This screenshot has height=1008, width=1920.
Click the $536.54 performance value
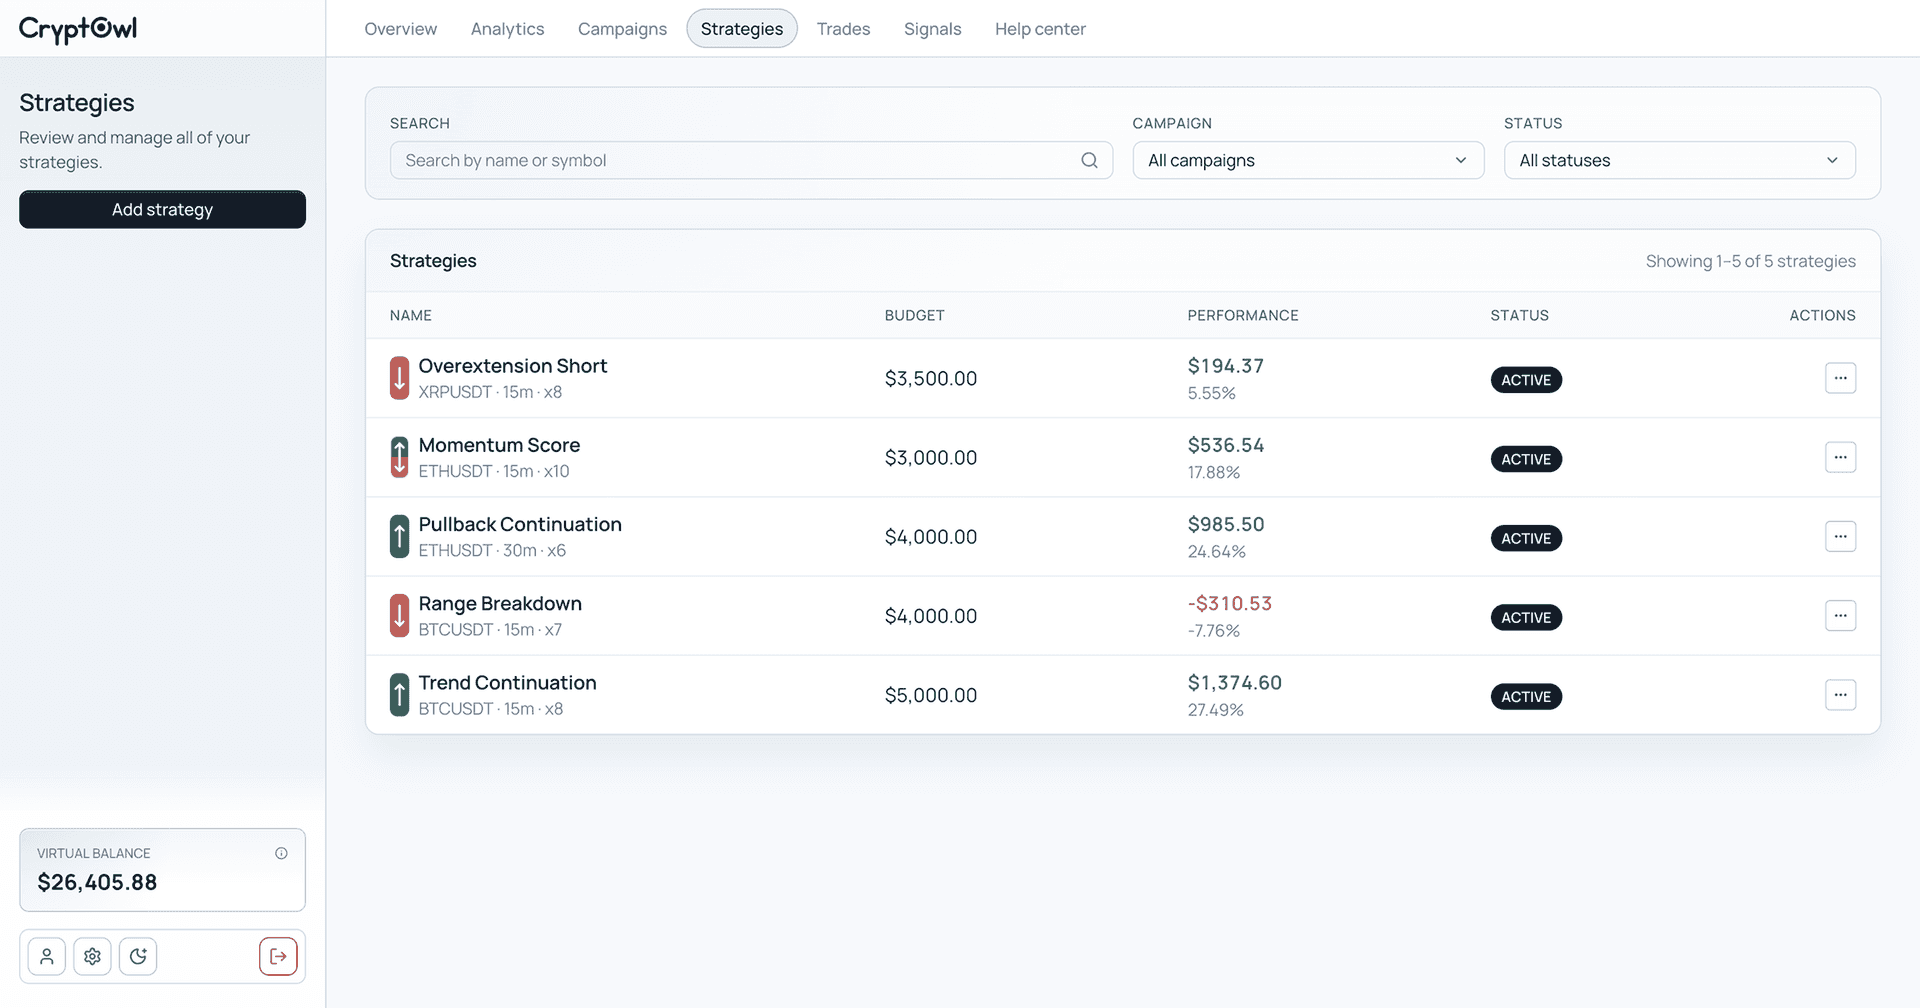click(1226, 445)
